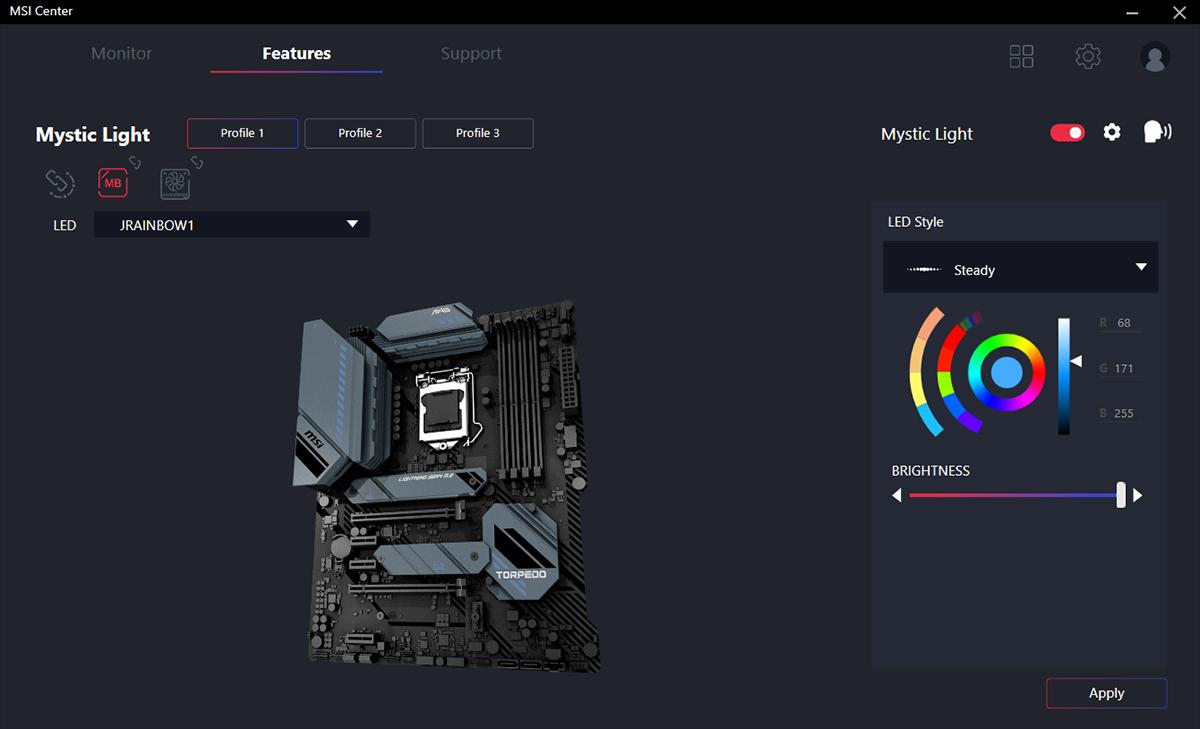Increase brightness with right arrow
Screen dimensions: 1200x729
[1138, 496]
